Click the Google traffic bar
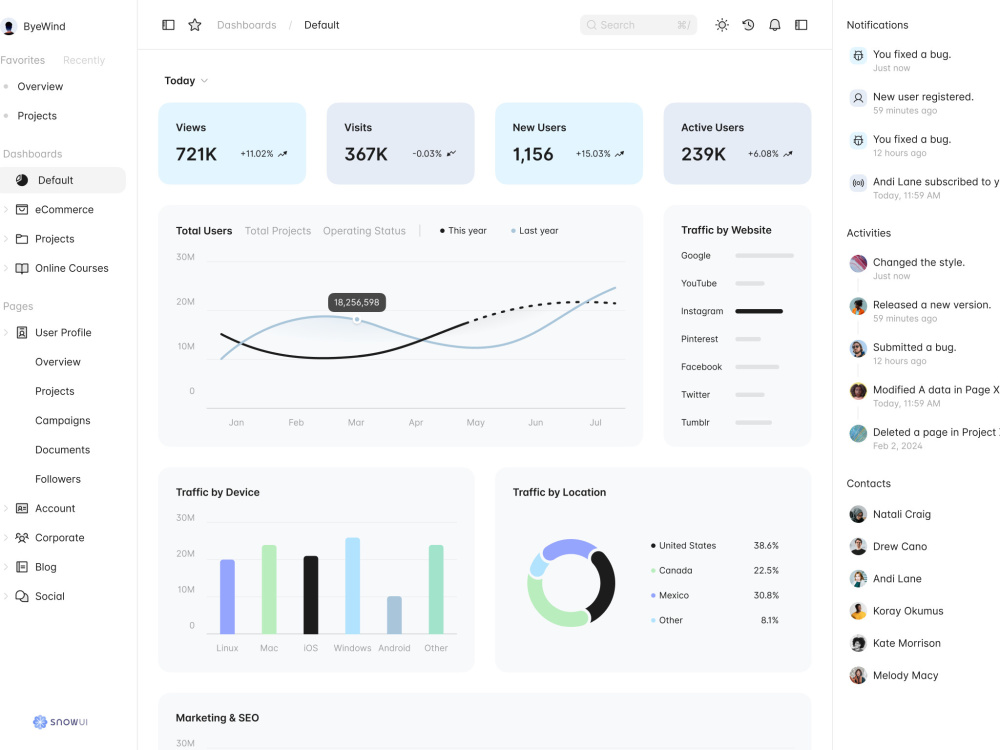Screen dimensions: 1000x750 (765, 256)
